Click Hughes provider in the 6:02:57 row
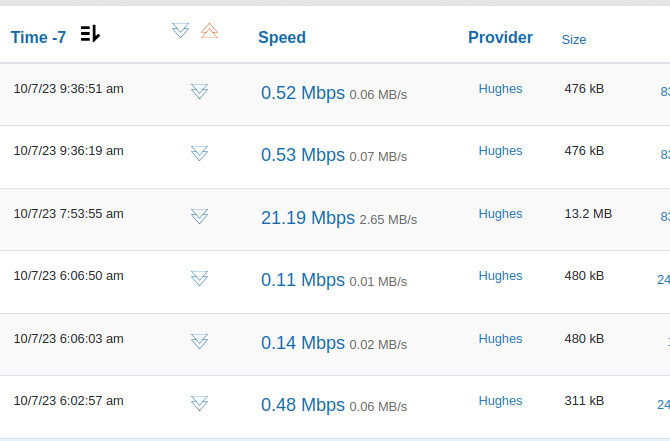The height and width of the screenshot is (441, 670). click(500, 401)
